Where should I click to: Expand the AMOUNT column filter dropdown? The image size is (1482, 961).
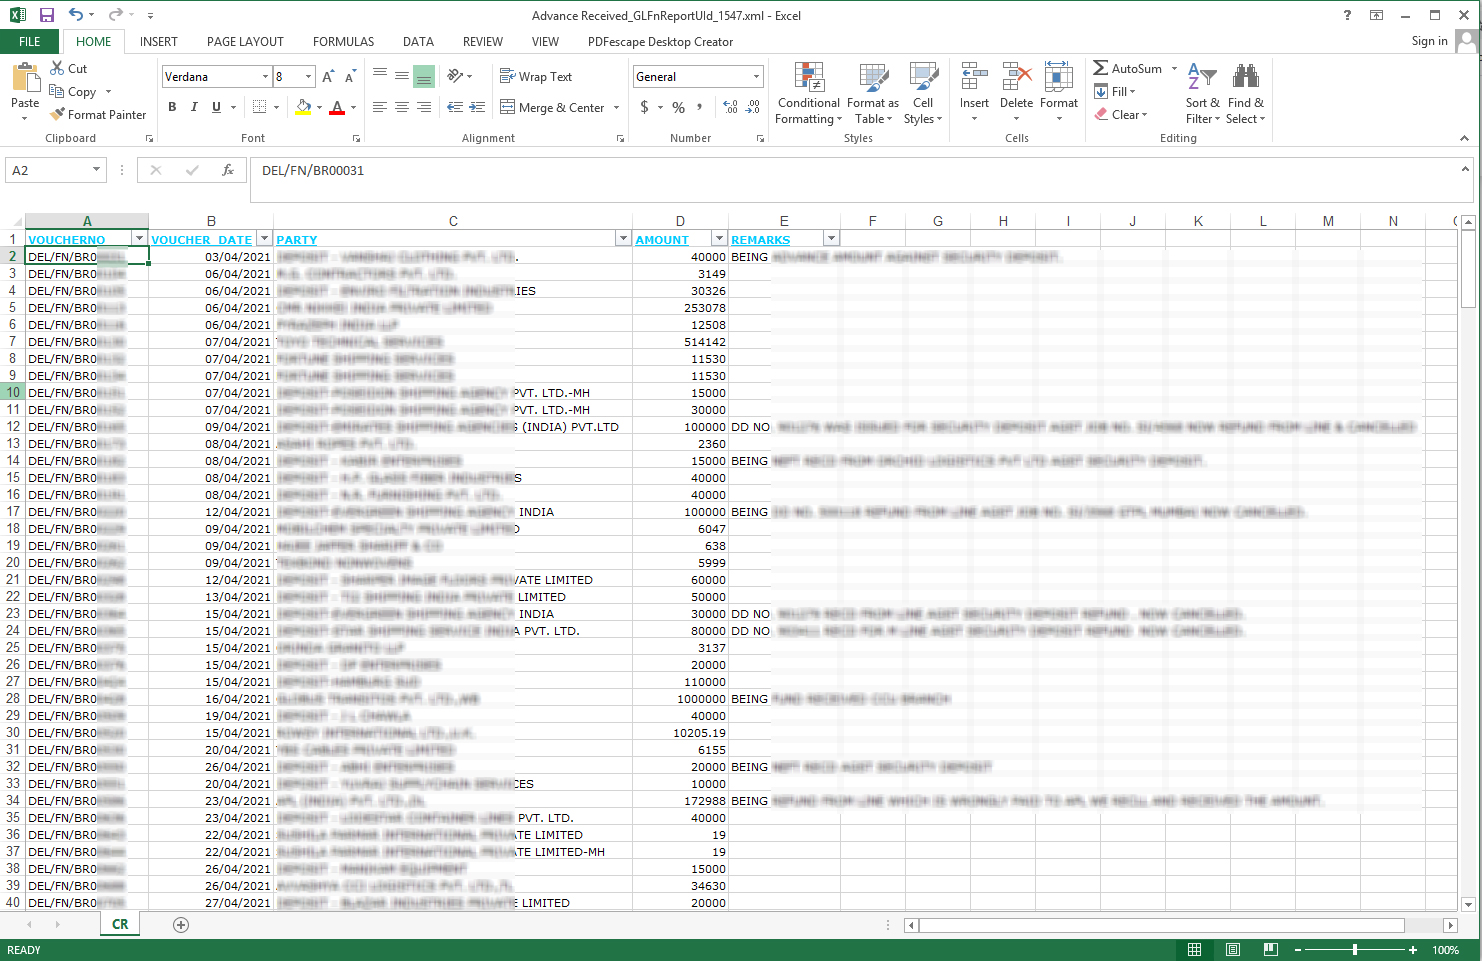pos(718,239)
